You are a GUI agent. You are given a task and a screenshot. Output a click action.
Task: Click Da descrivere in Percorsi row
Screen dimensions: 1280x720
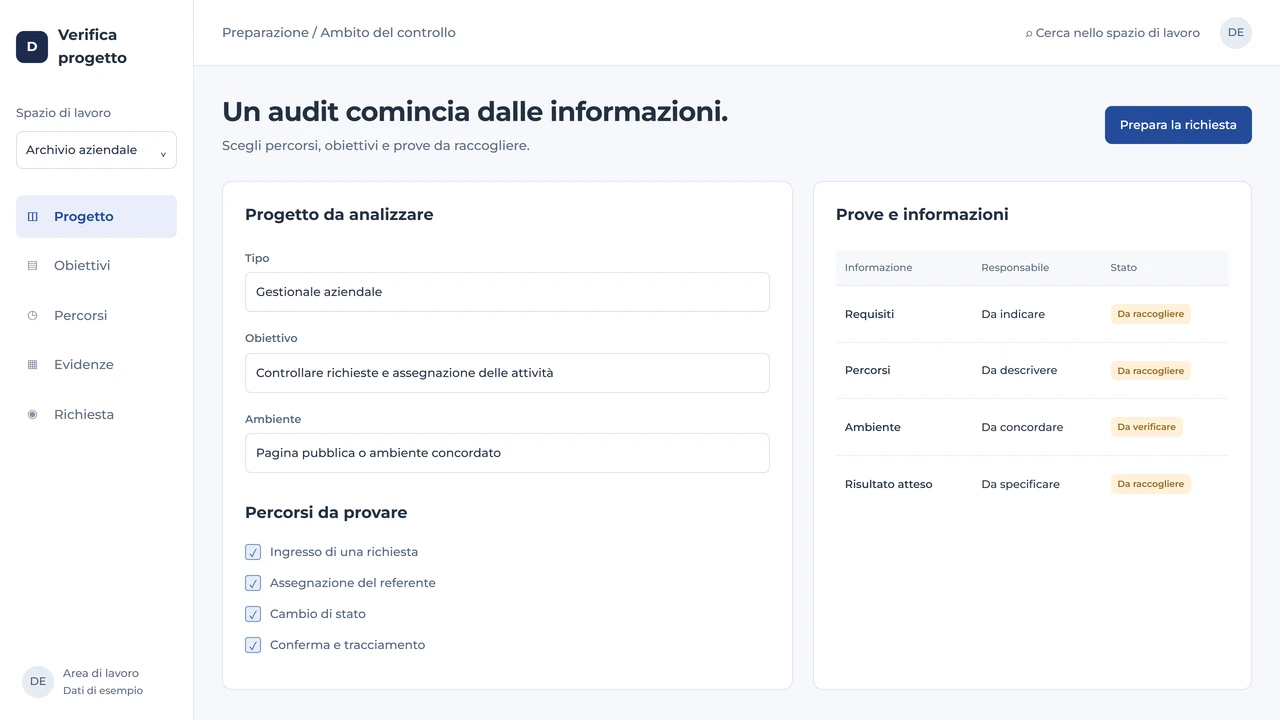[x=1019, y=370]
